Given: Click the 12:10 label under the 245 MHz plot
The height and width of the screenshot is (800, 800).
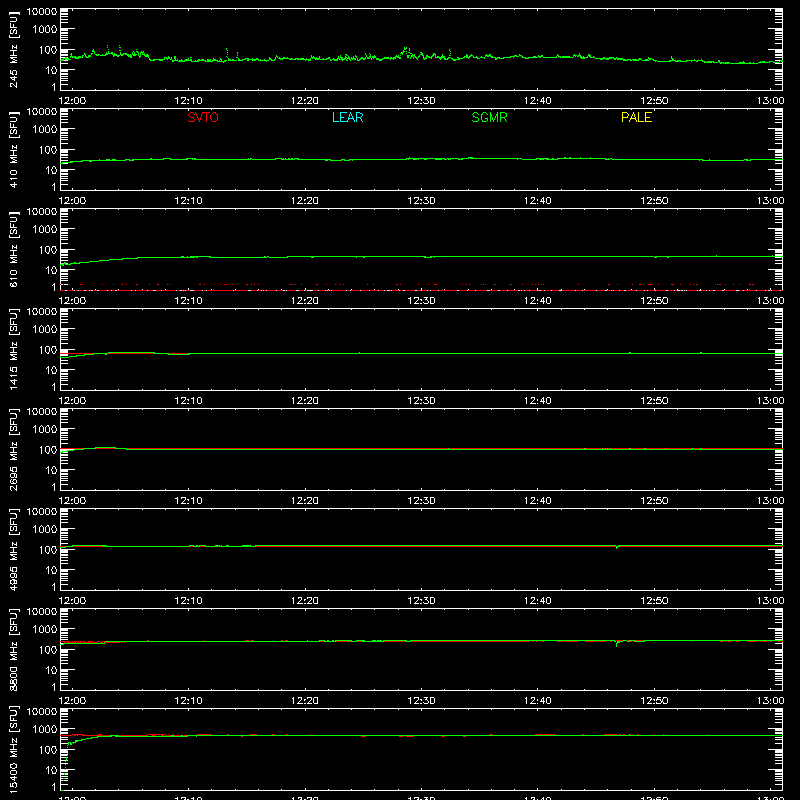Looking at the screenshot, I should 188,101.
